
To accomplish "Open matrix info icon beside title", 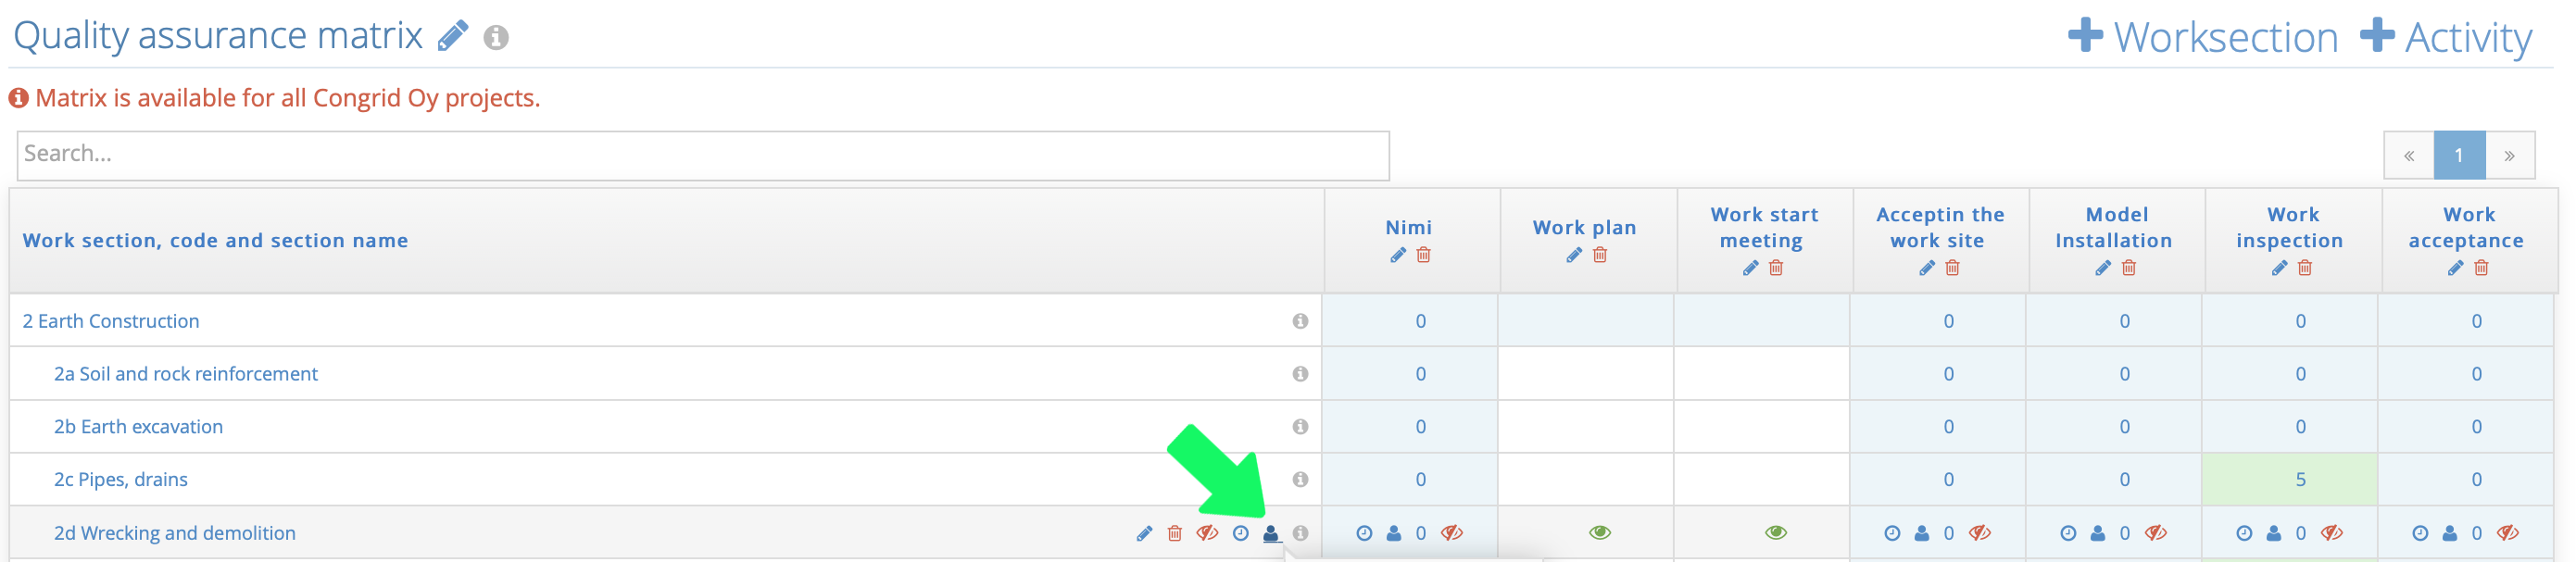I will (x=496, y=38).
